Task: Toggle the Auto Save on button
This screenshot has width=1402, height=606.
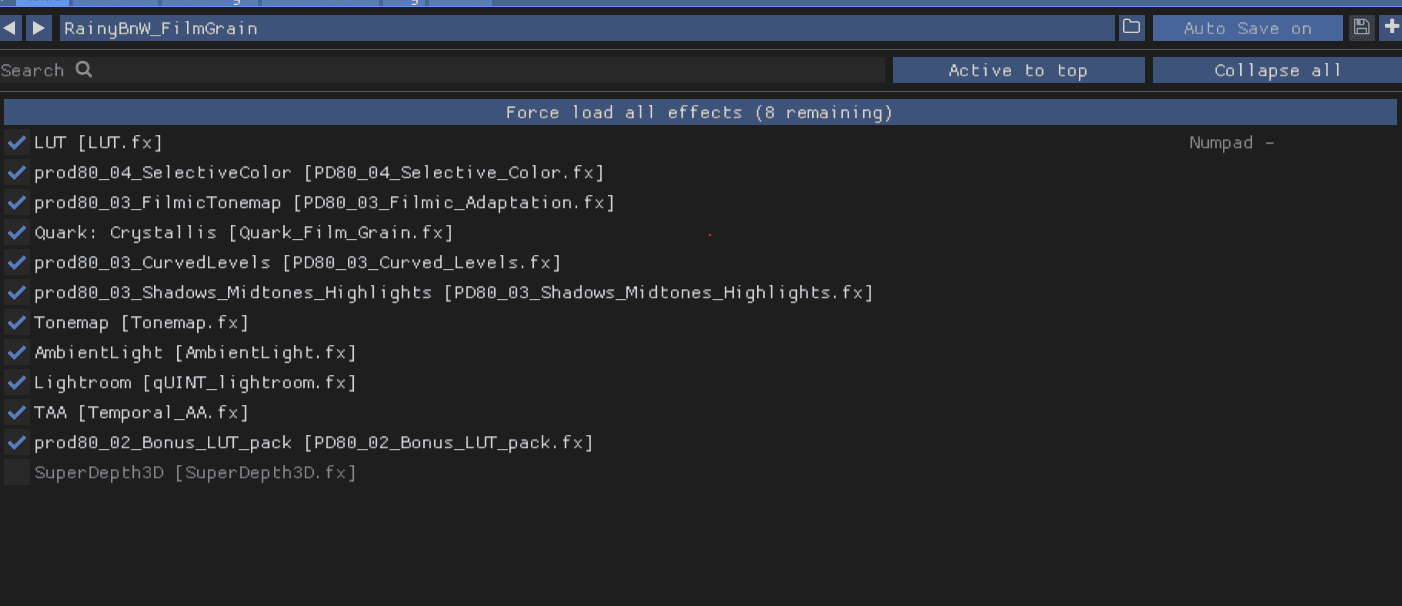Action: (x=1247, y=28)
